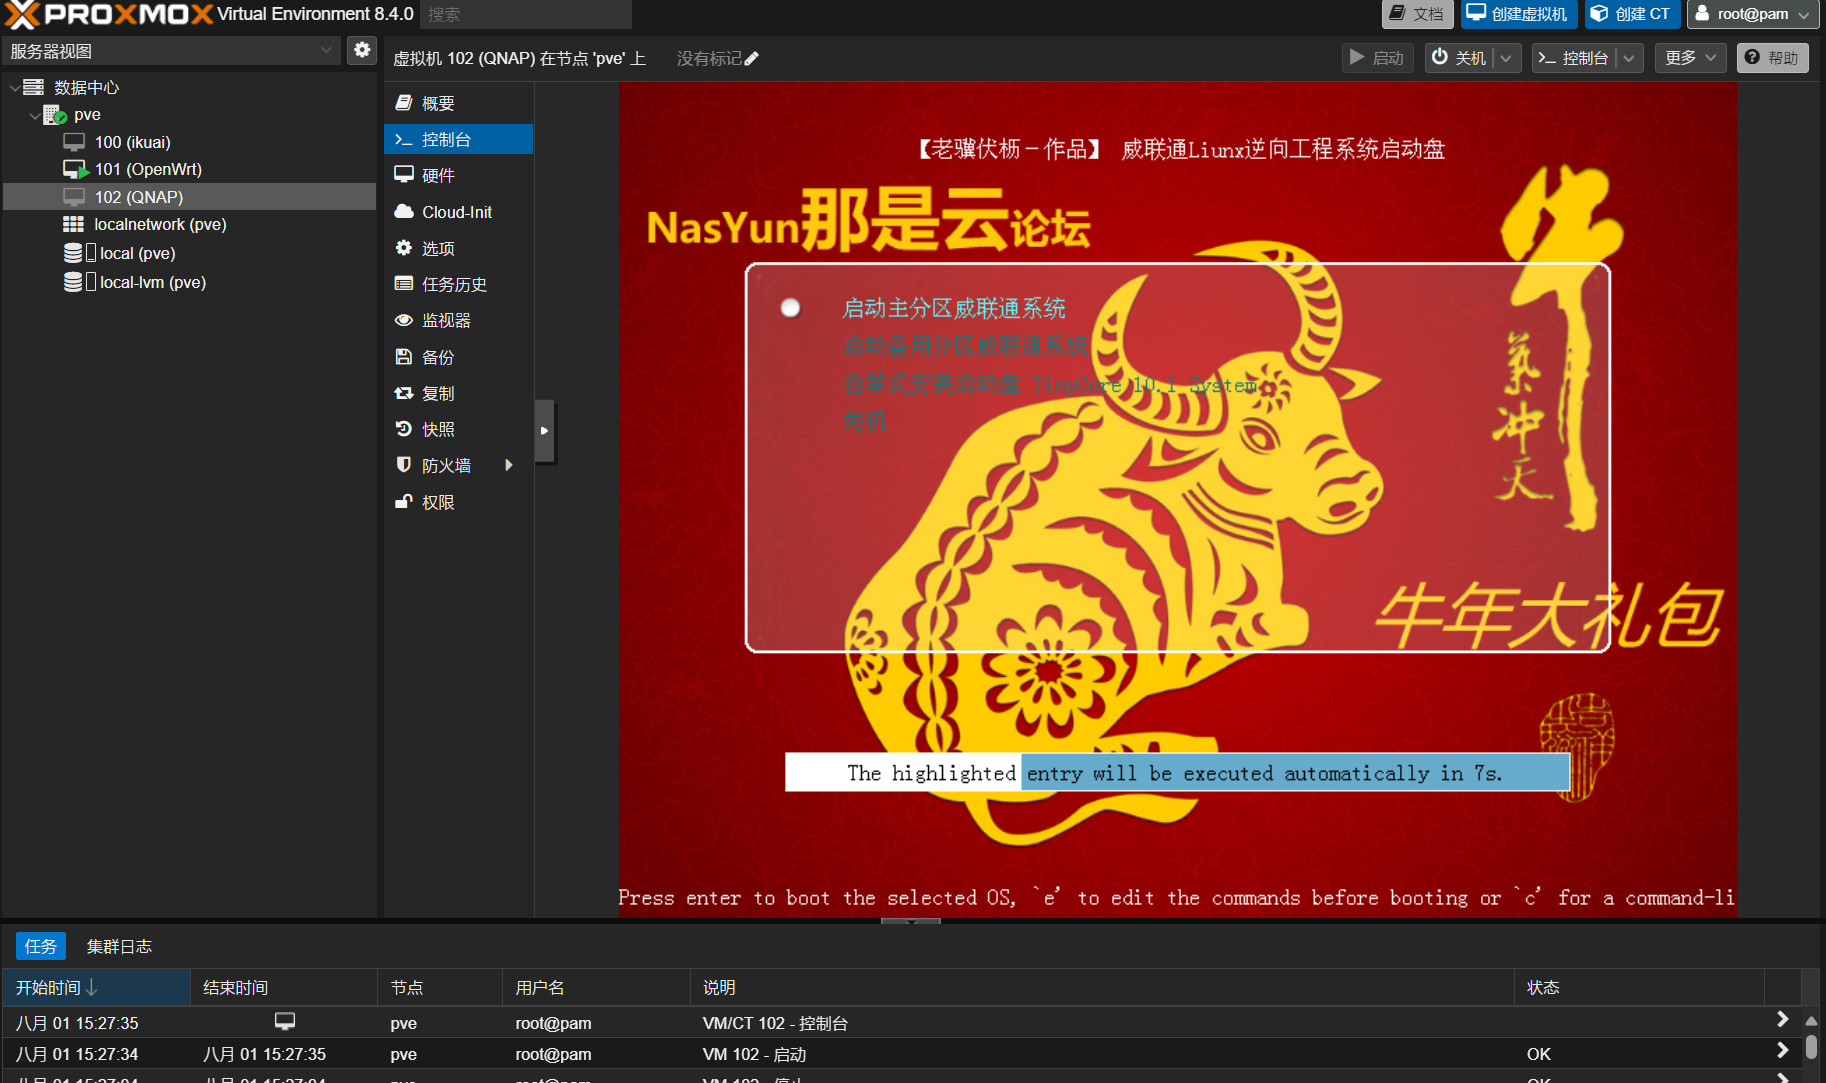Sort by 结束时间 column header

284,987
